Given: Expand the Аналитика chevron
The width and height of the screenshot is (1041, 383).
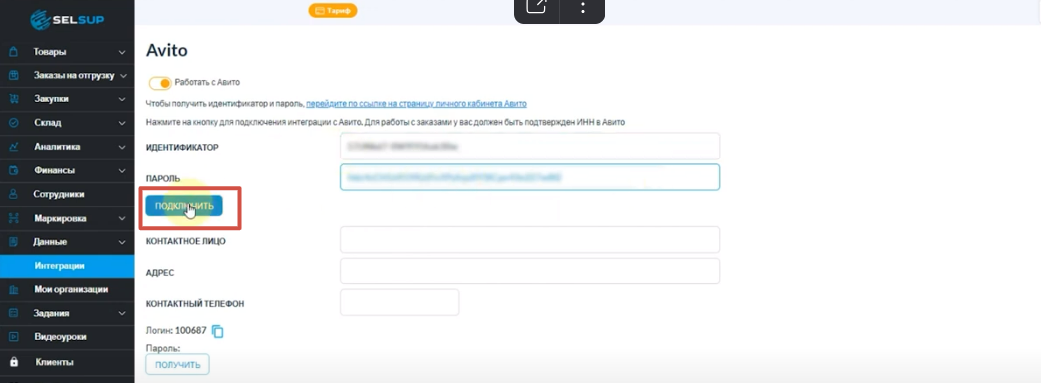Looking at the screenshot, I should [x=121, y=147].
